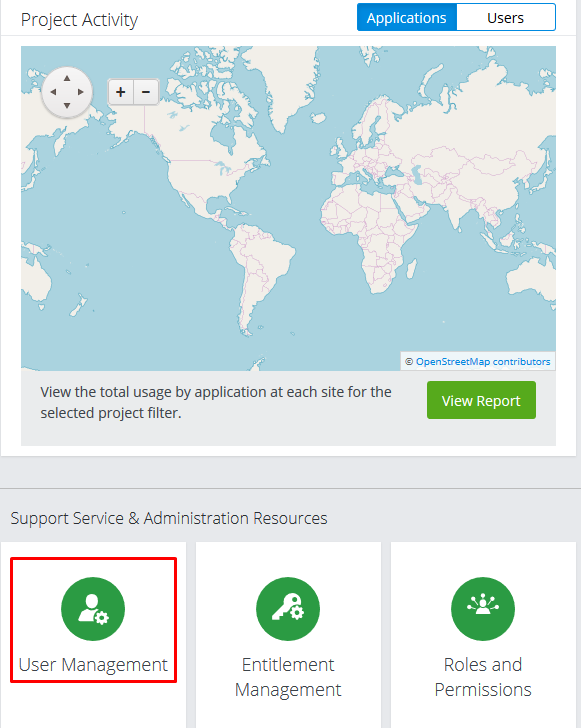Click the View Report button
This screenshot has height=728, width=581.
[x=481, y=400]
